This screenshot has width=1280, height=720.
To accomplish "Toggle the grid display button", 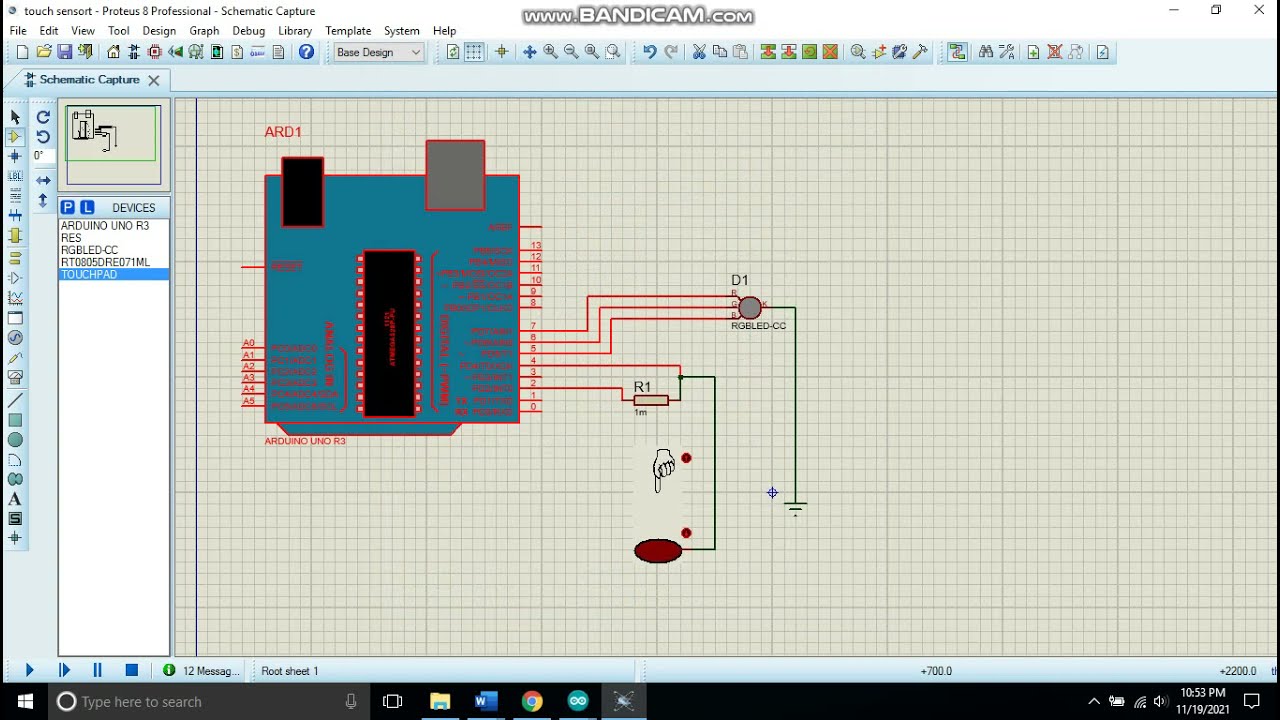I will tap(474, 52).
